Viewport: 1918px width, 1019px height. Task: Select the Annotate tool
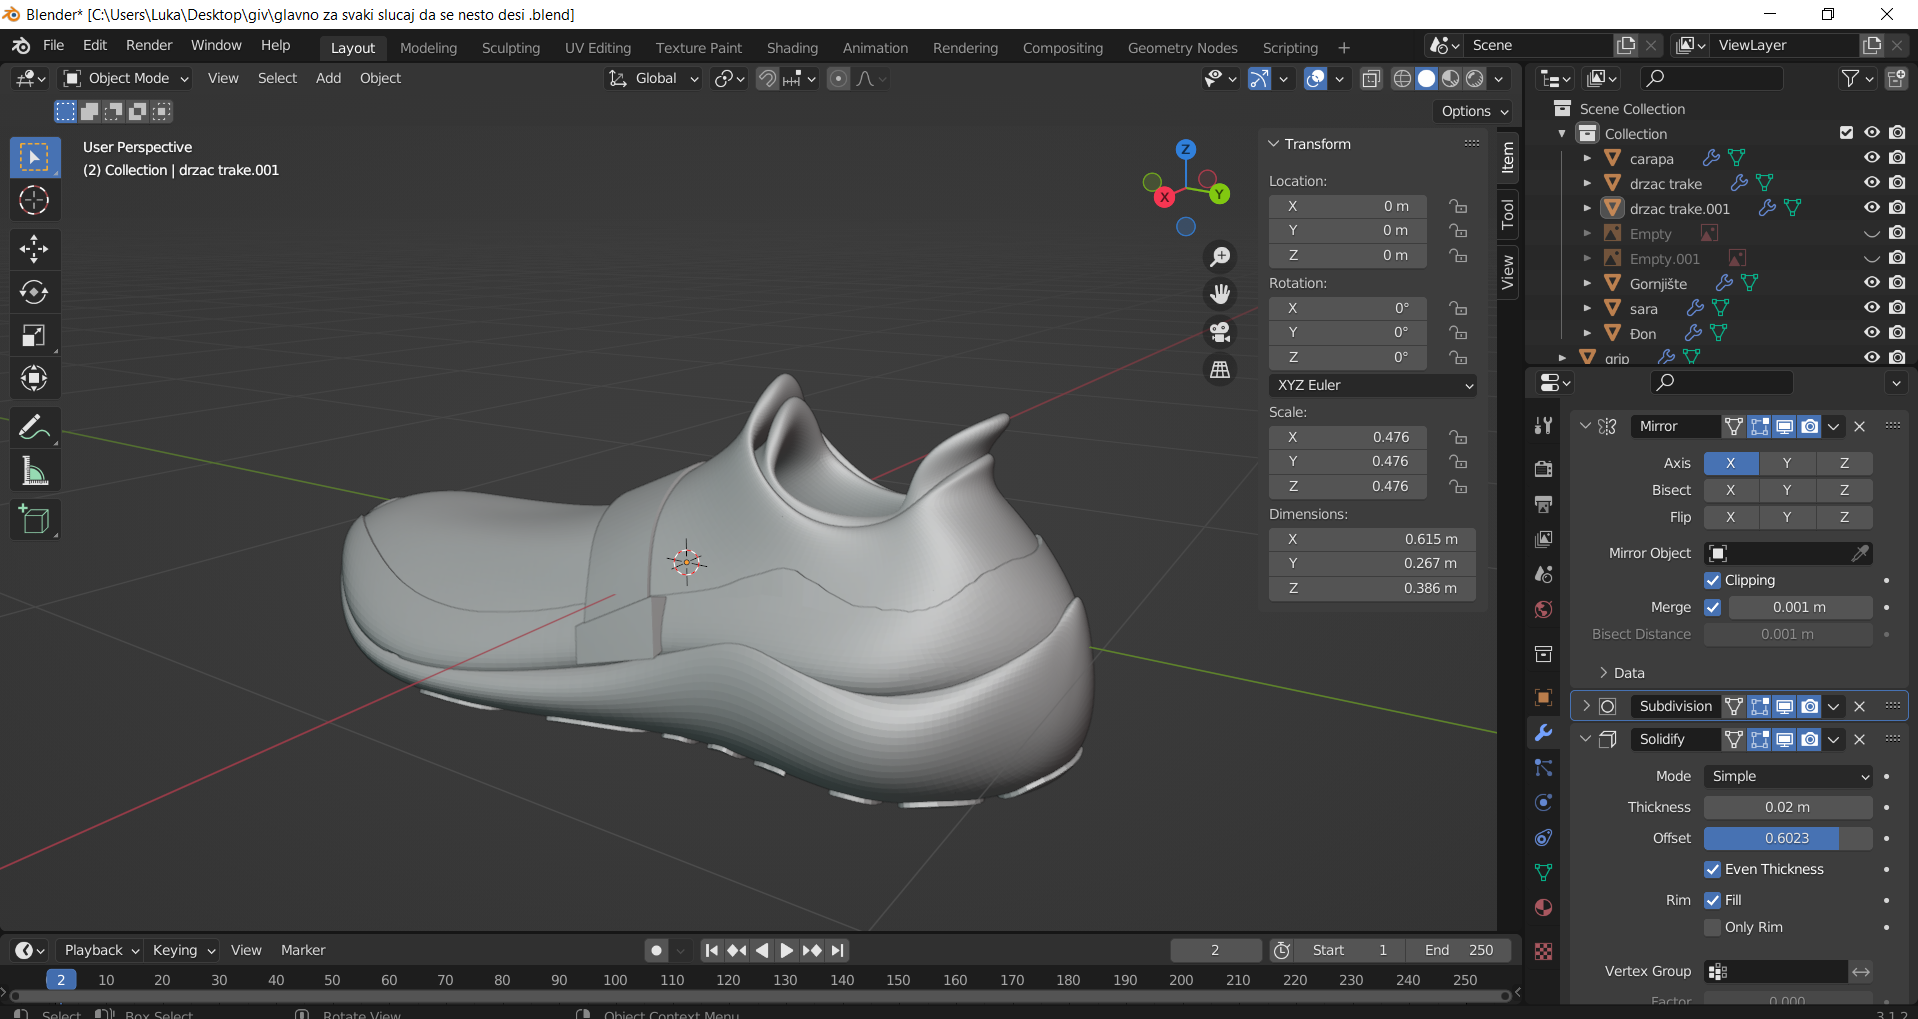[35, 427]
